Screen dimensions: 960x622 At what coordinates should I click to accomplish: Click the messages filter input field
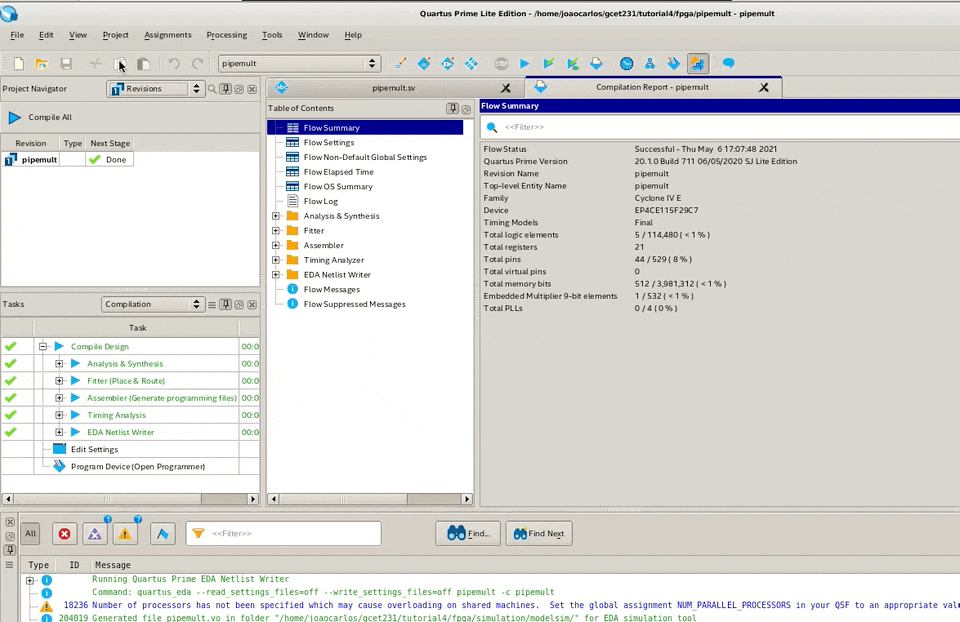283,533
